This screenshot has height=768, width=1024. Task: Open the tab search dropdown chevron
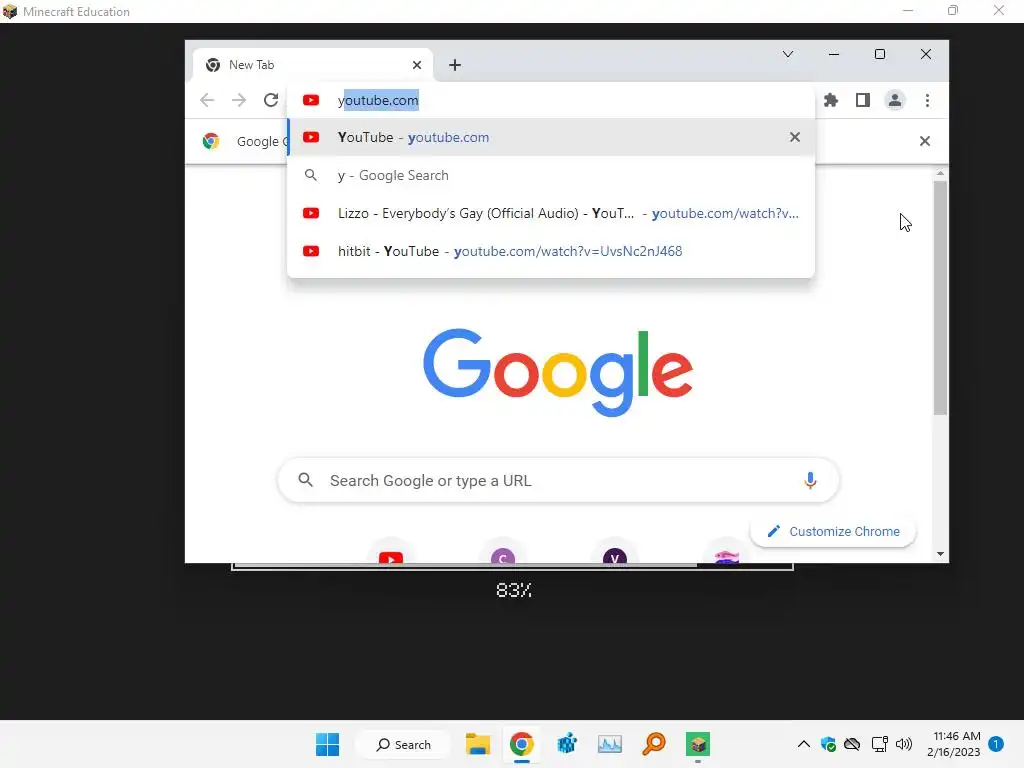pyautogui.click(x=788, y=54)
